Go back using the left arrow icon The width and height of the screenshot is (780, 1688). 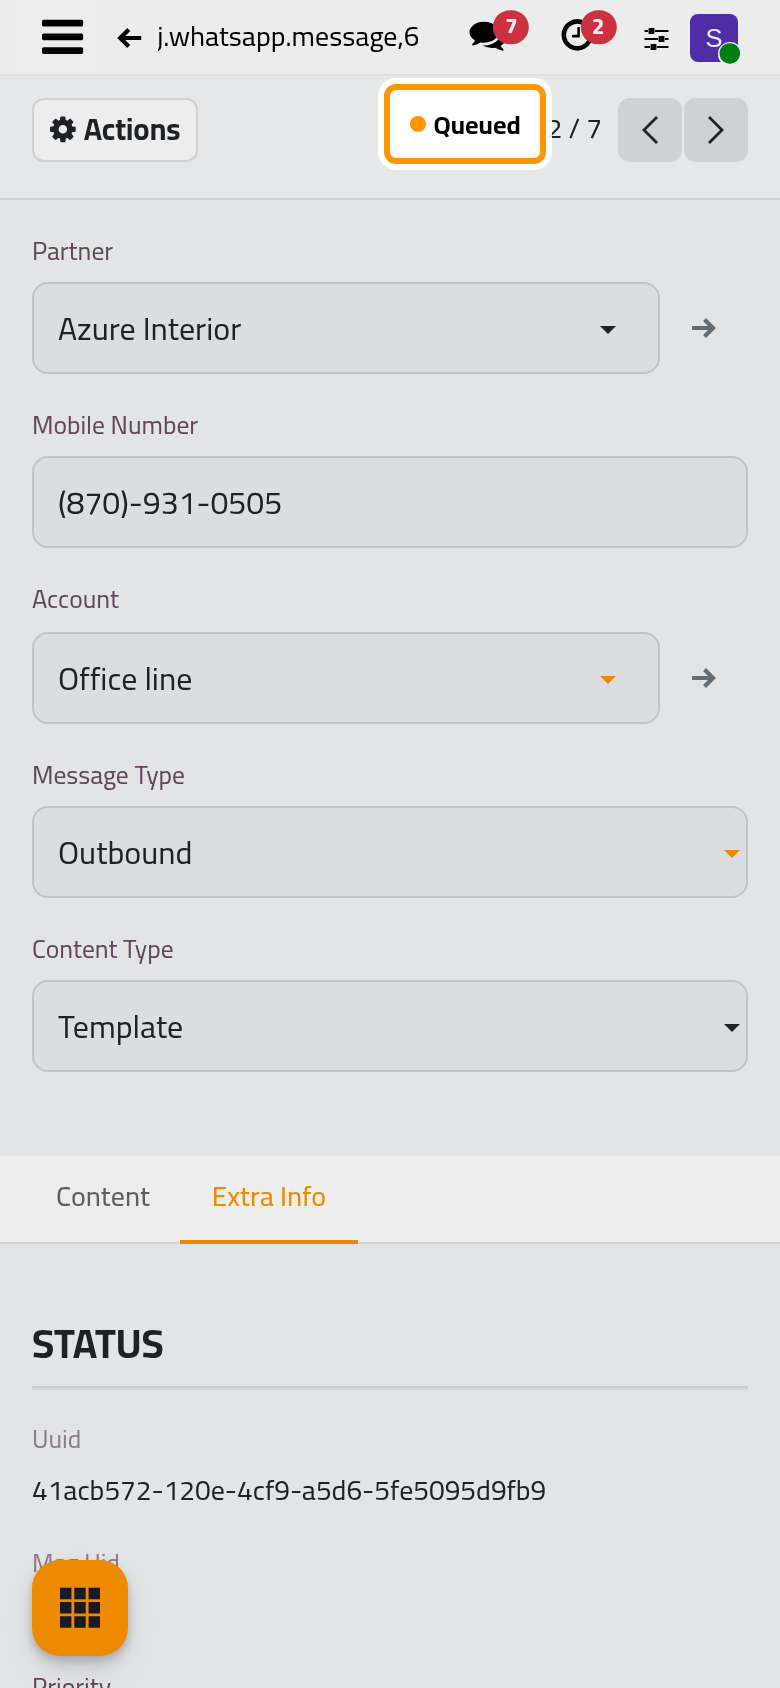(129, 38)
